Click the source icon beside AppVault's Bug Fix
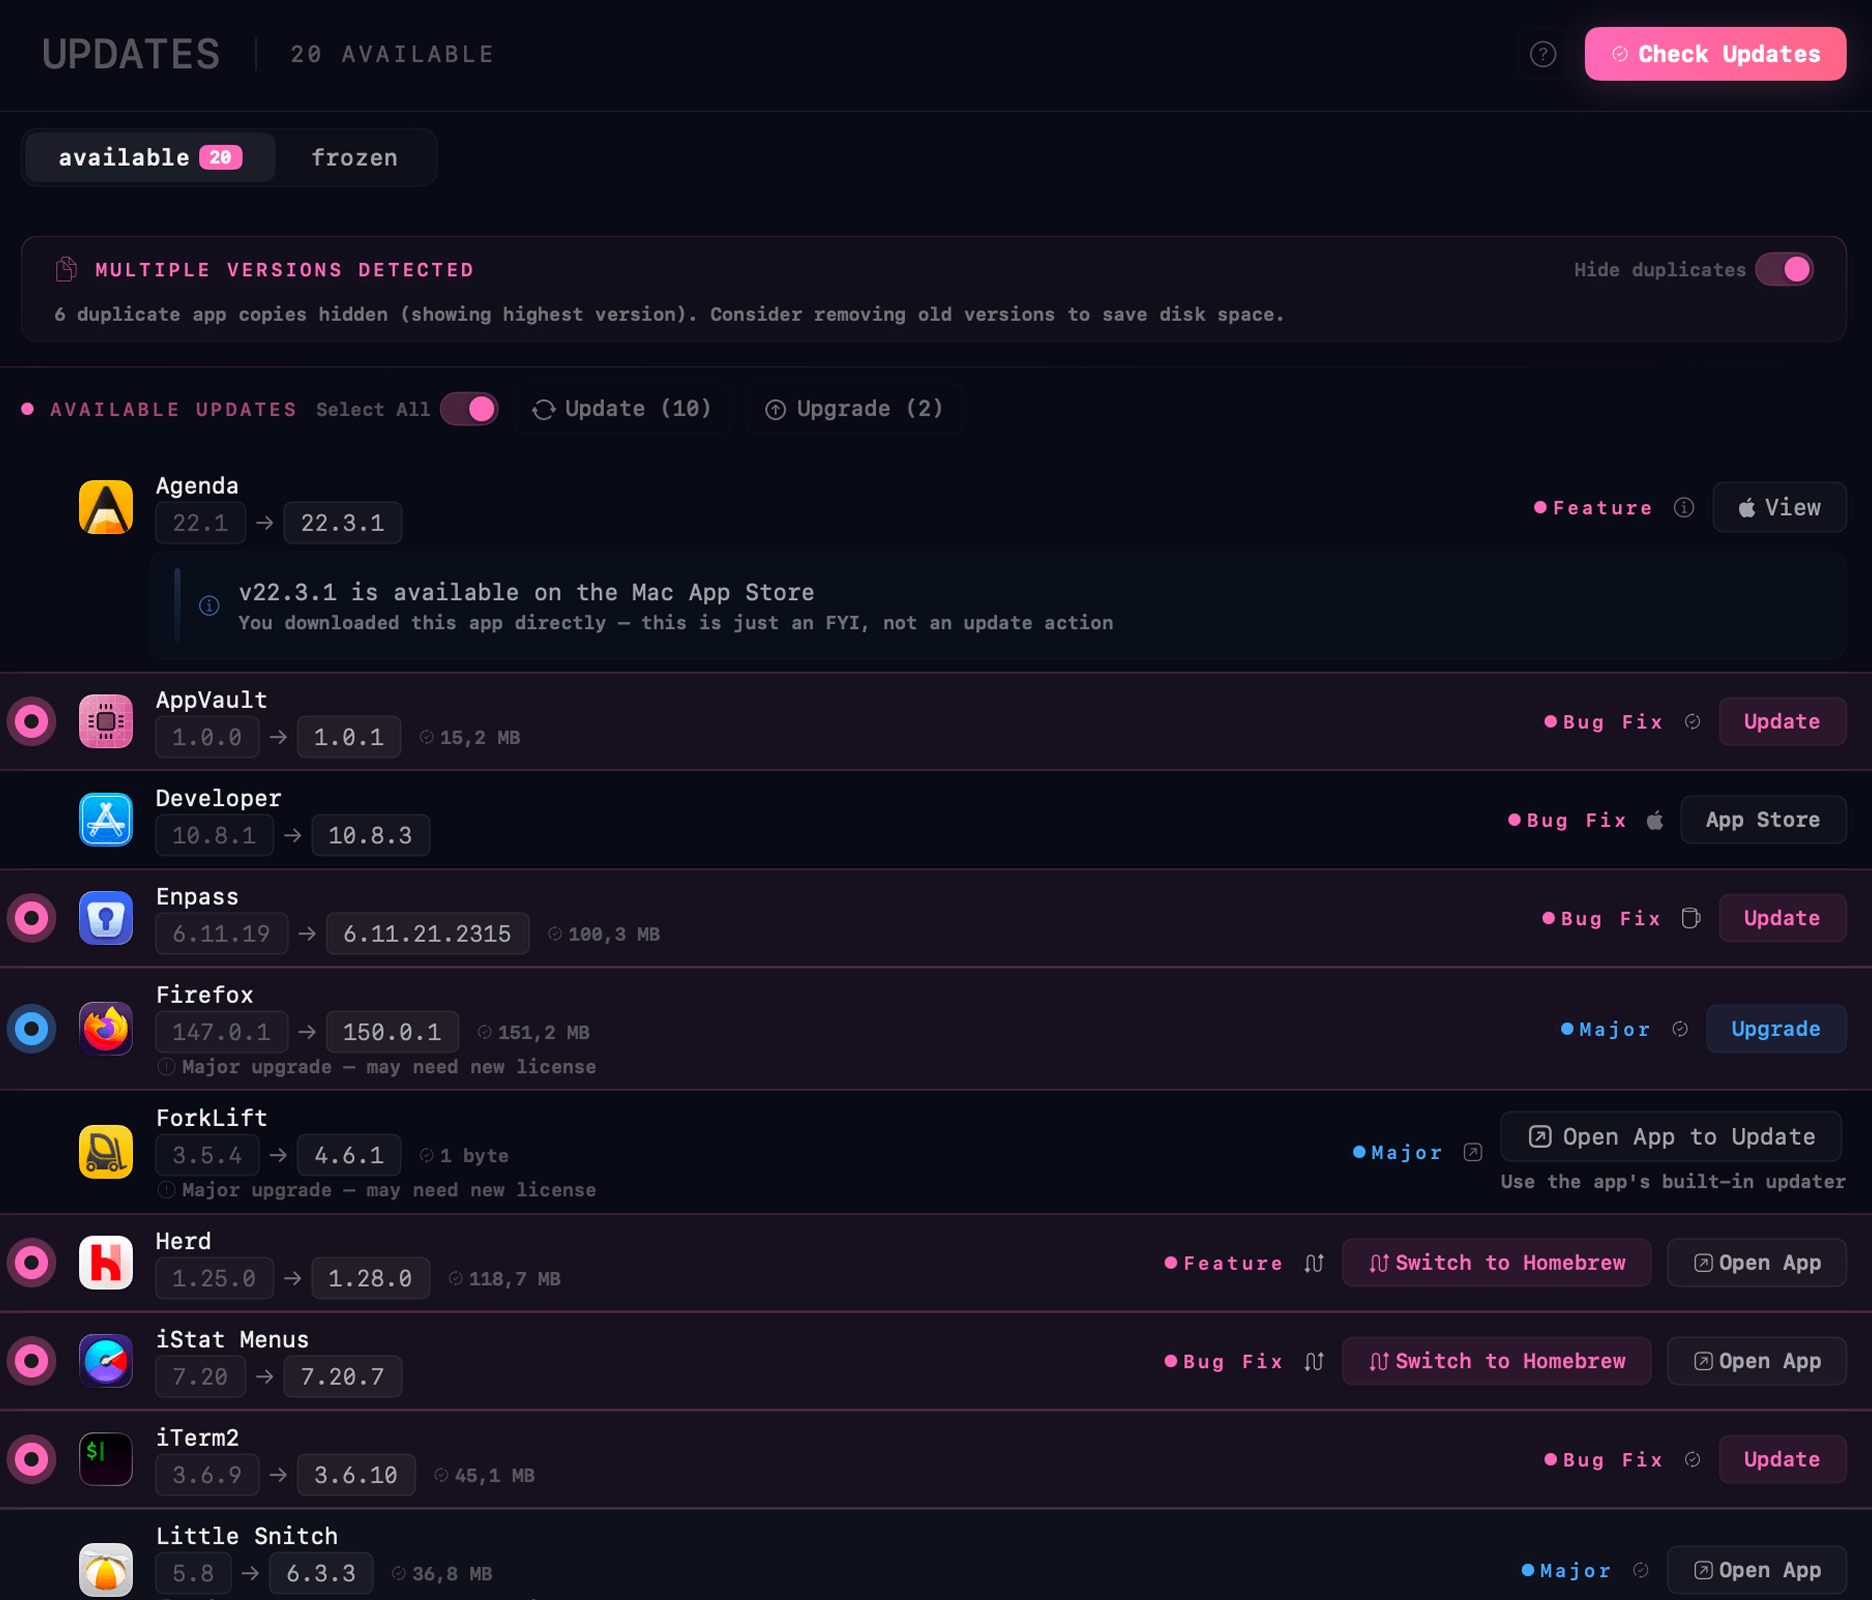Image resolution: width=1872 pixels, height=1600 pixels. click(x=1692, y=722)
